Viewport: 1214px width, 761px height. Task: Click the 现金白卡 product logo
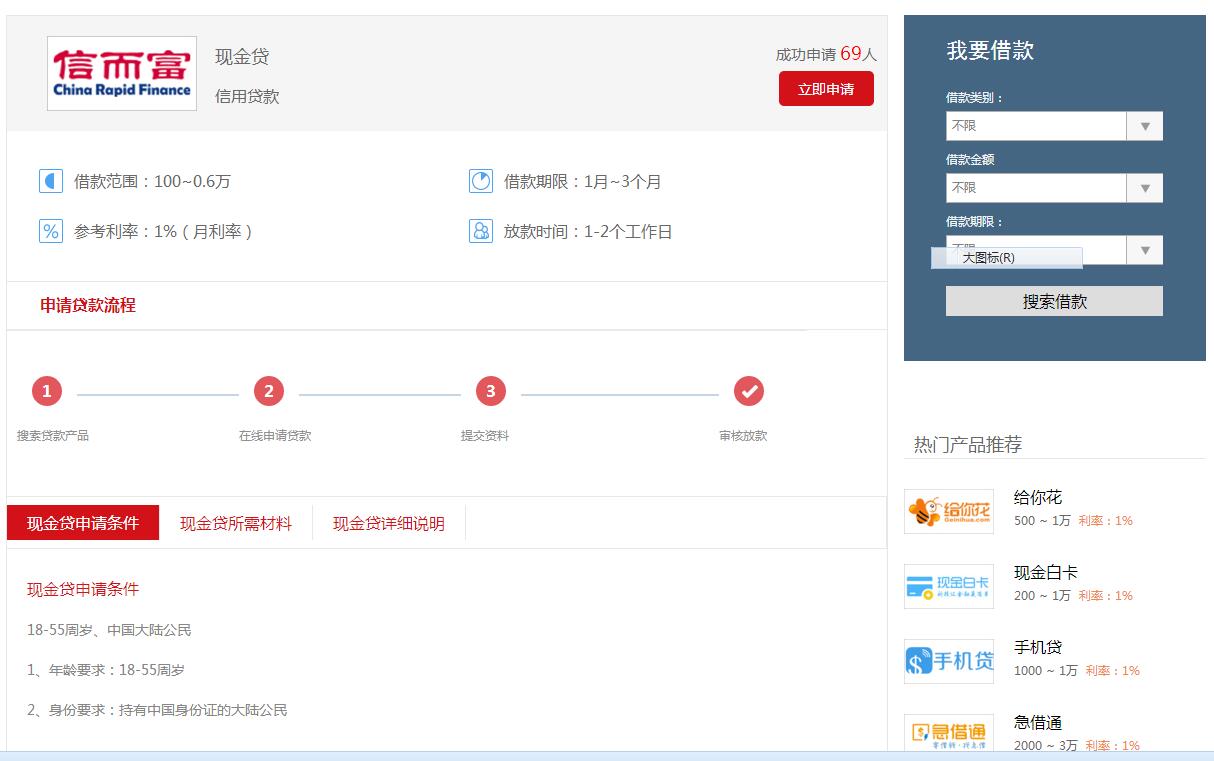pyautogui.click(x=949, y=586)
